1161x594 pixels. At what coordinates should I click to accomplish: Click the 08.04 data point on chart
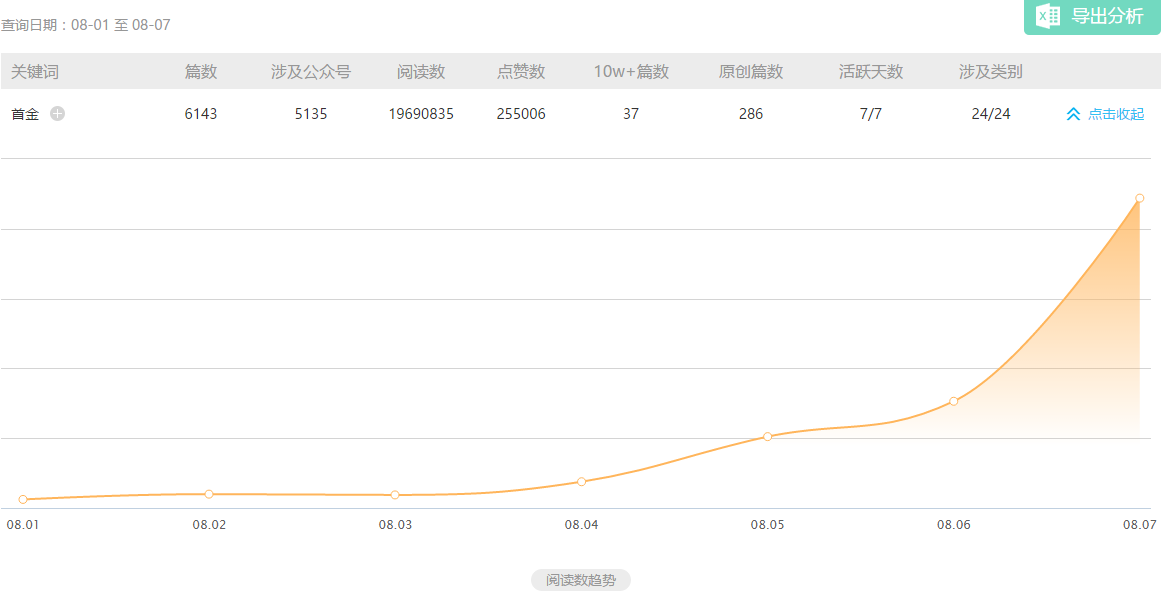[x=581, y=482]
